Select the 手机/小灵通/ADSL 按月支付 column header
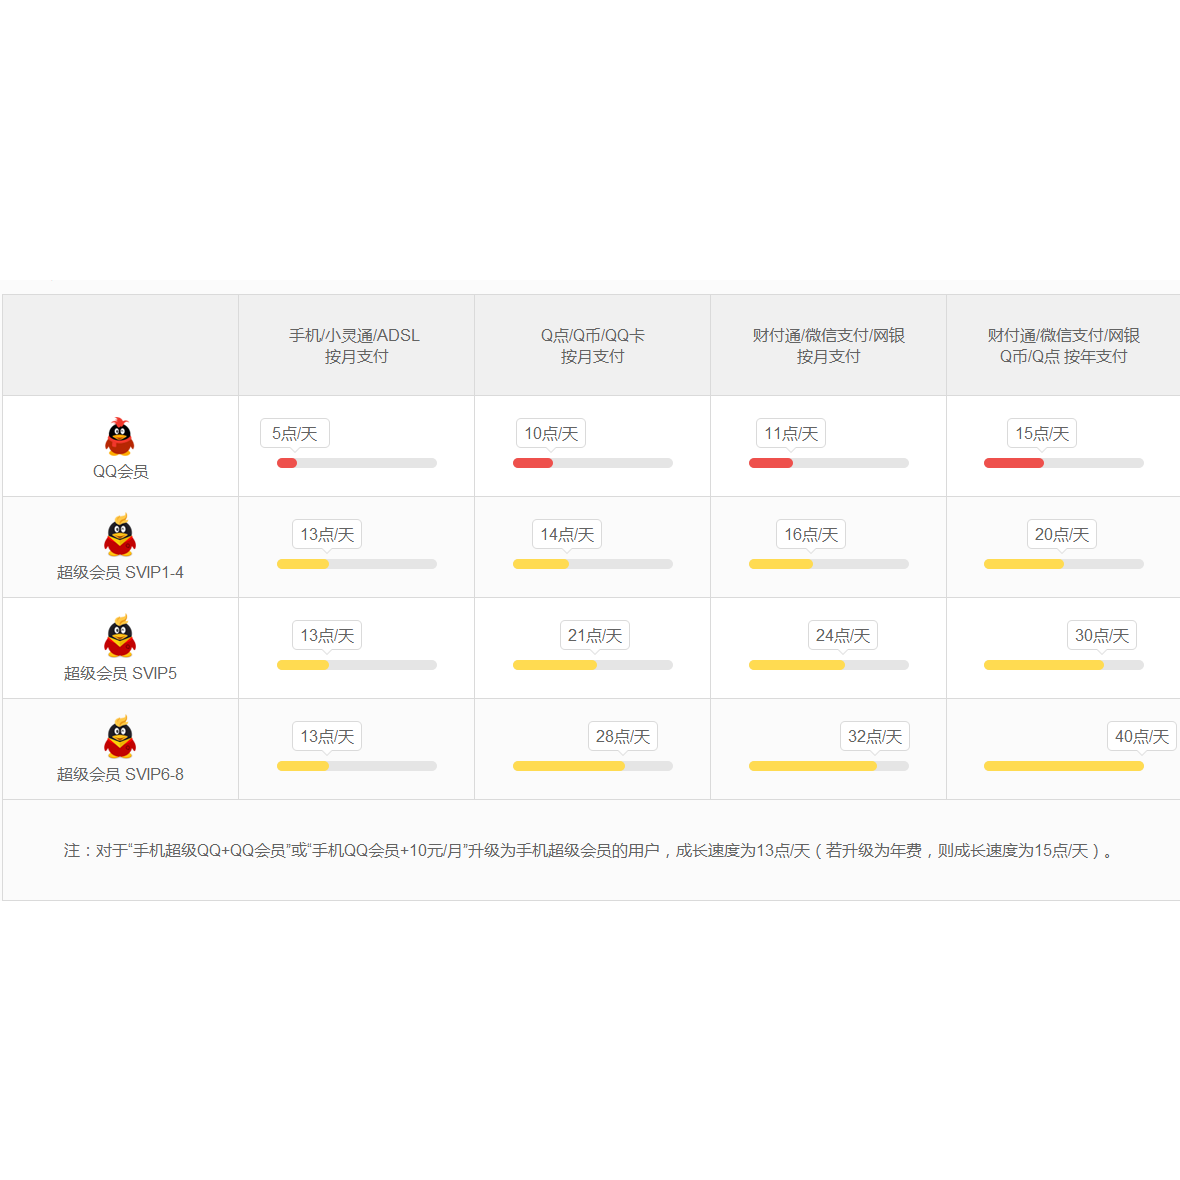This screenshot has height=1180, width=1180. [x=355, y=346]
